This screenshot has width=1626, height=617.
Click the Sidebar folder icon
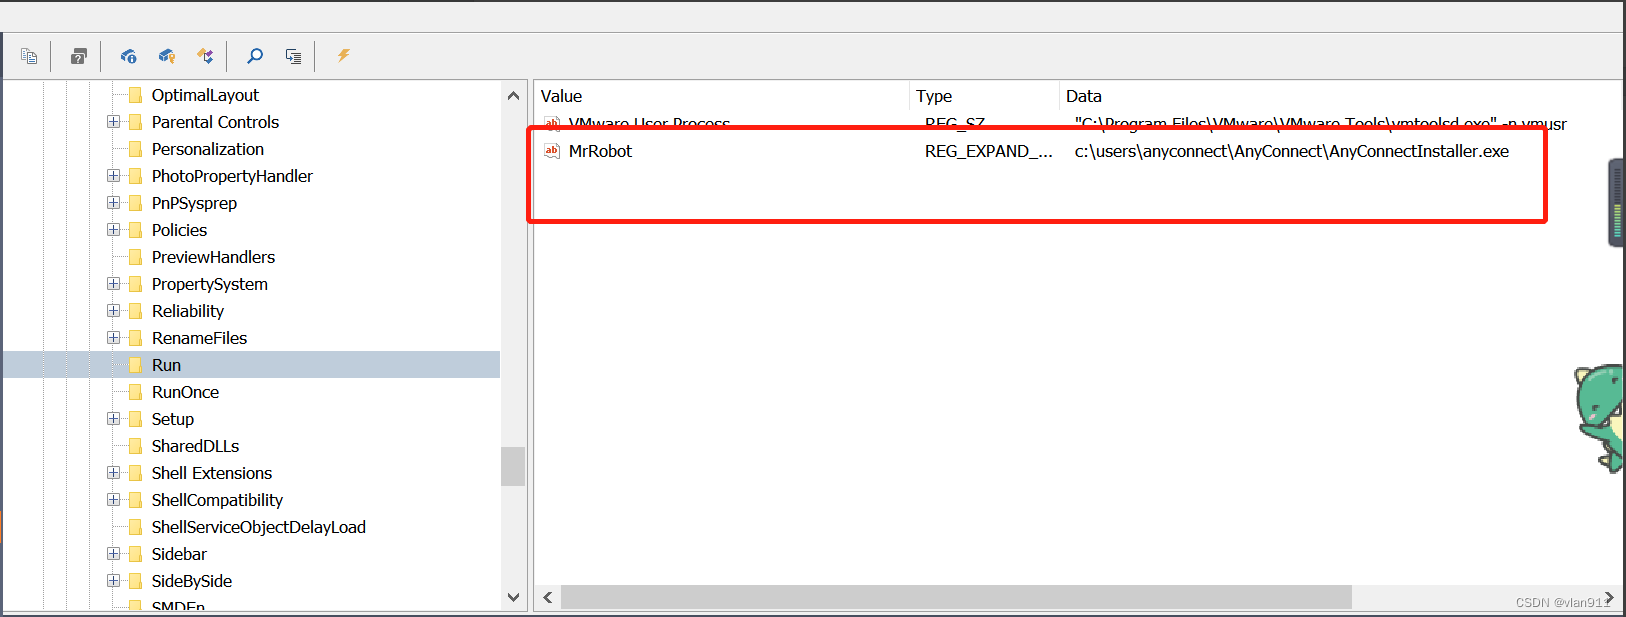(136, 554)
